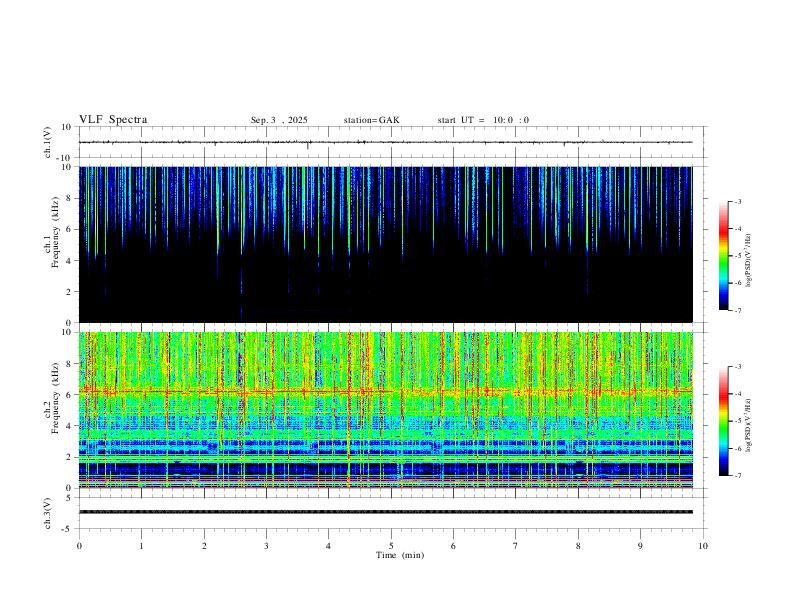Click the ch.1 voltage waveform trace
This screenshot has width=792, height=612.
385,142
